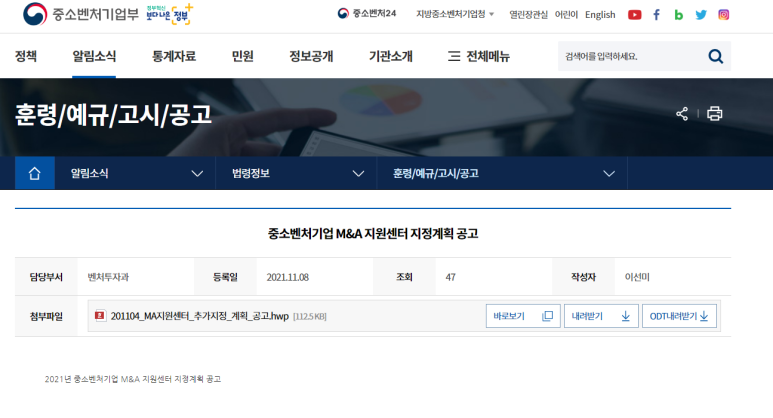Expand the 훈령/예규/고시/공고 breadcrumb dropdown
Viewport: 773px width, 418px height.
coord(502,173)
